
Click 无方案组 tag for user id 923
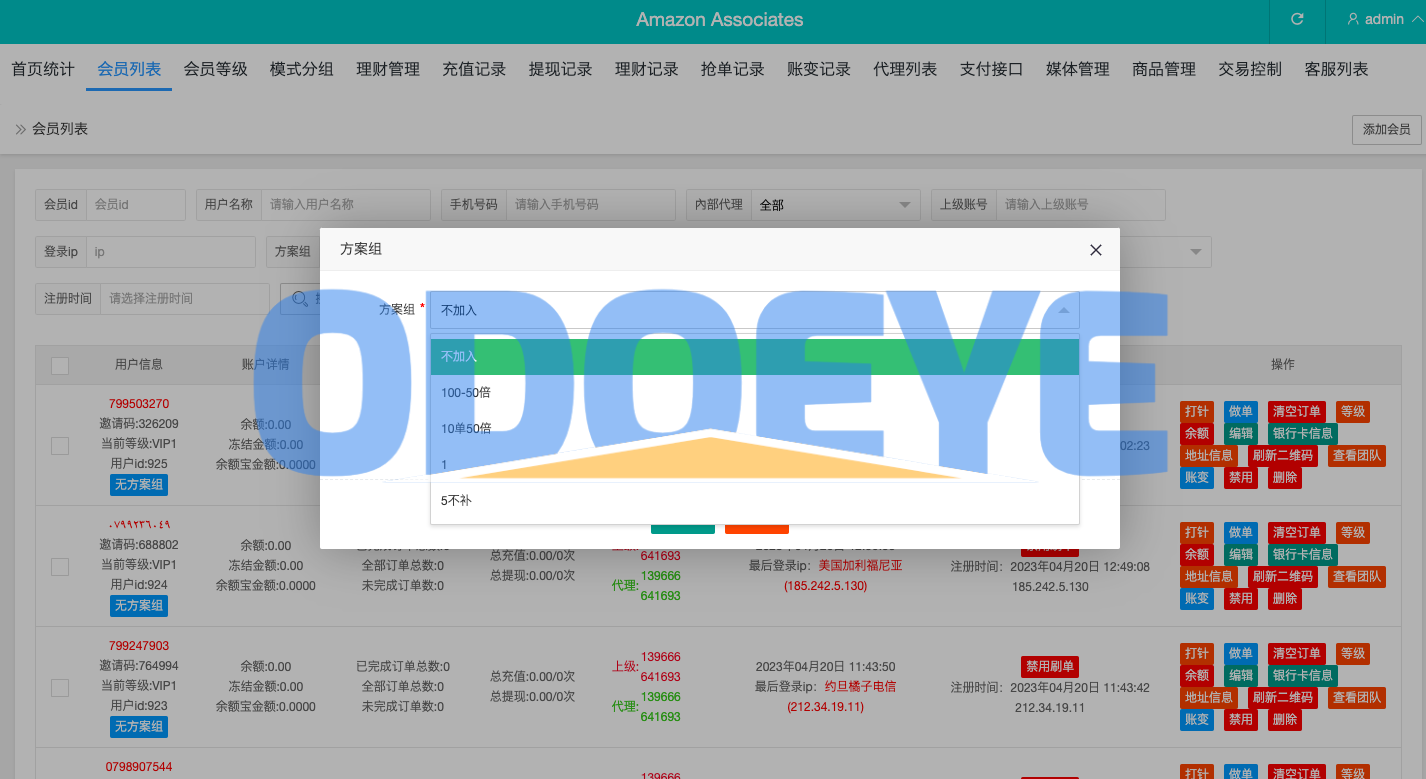[x=138, y=726]
